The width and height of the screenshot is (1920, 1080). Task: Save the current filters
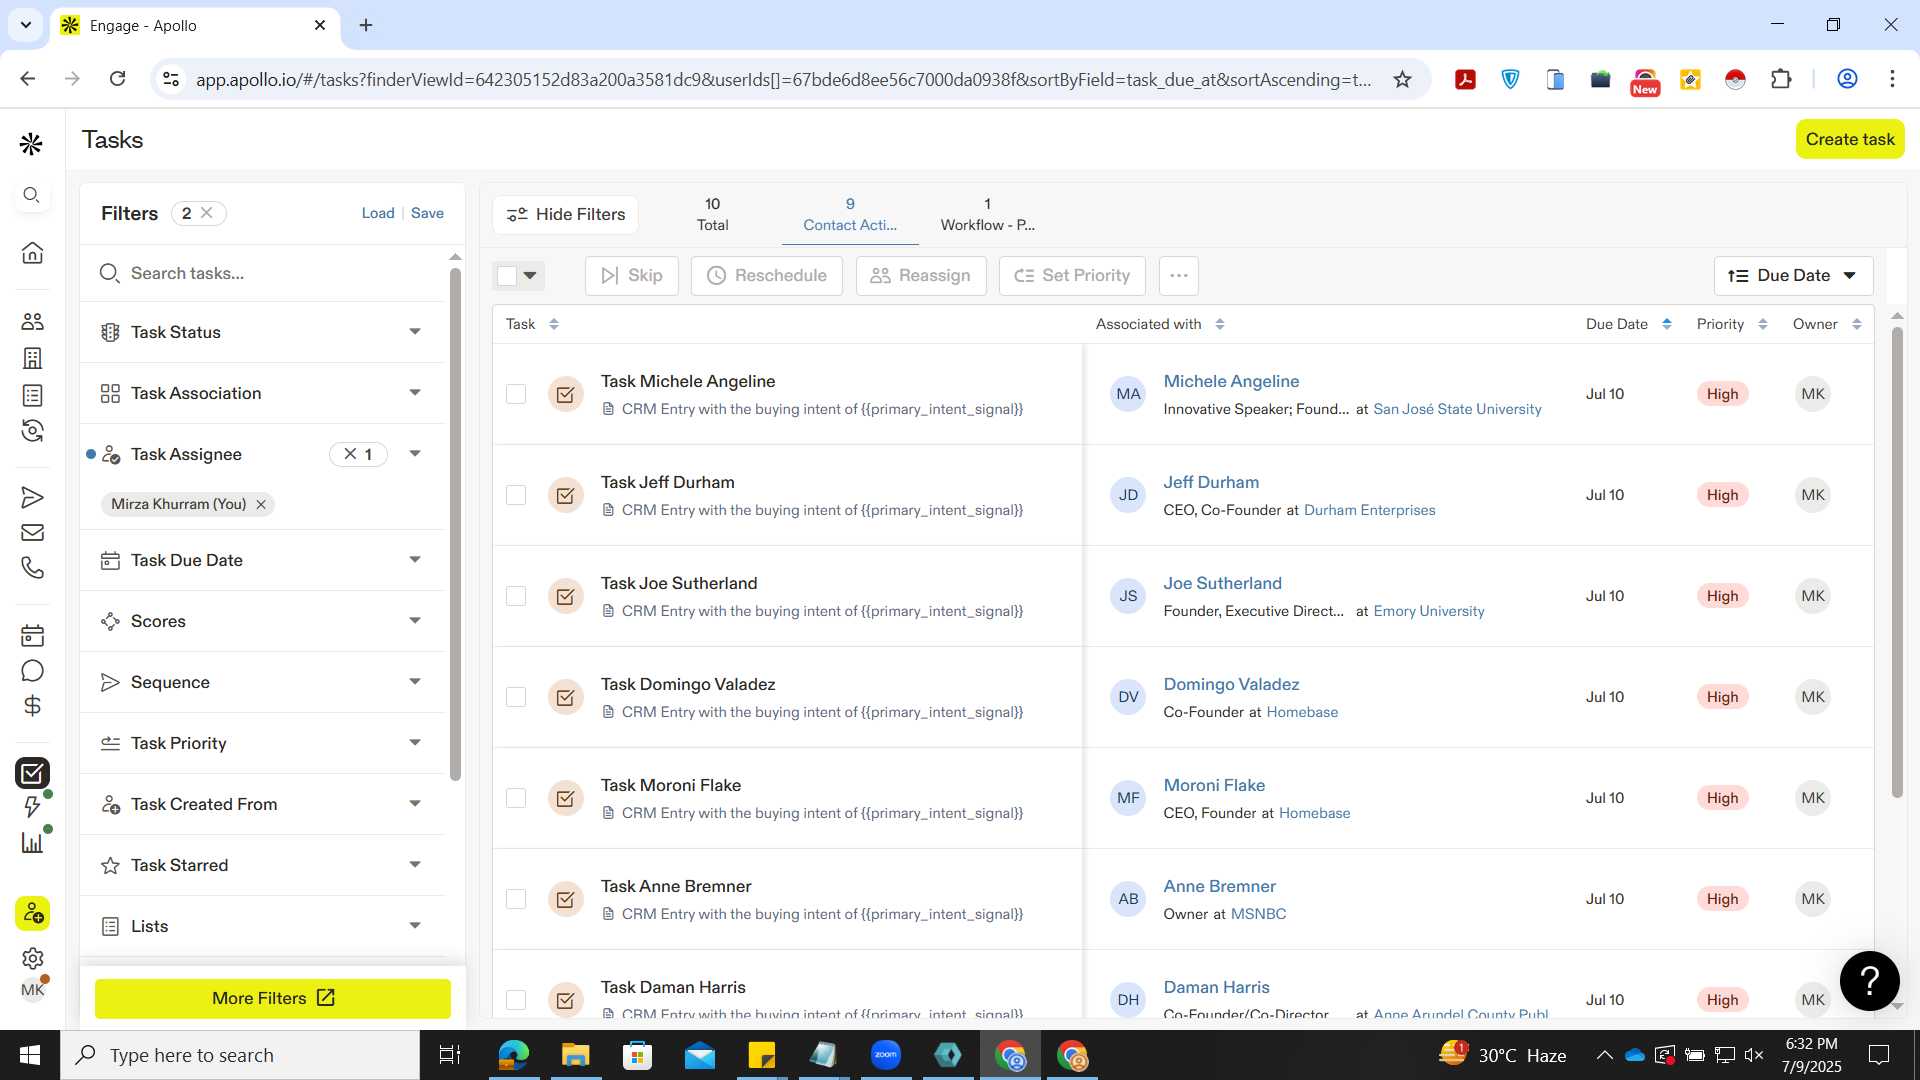click(427, 213)
